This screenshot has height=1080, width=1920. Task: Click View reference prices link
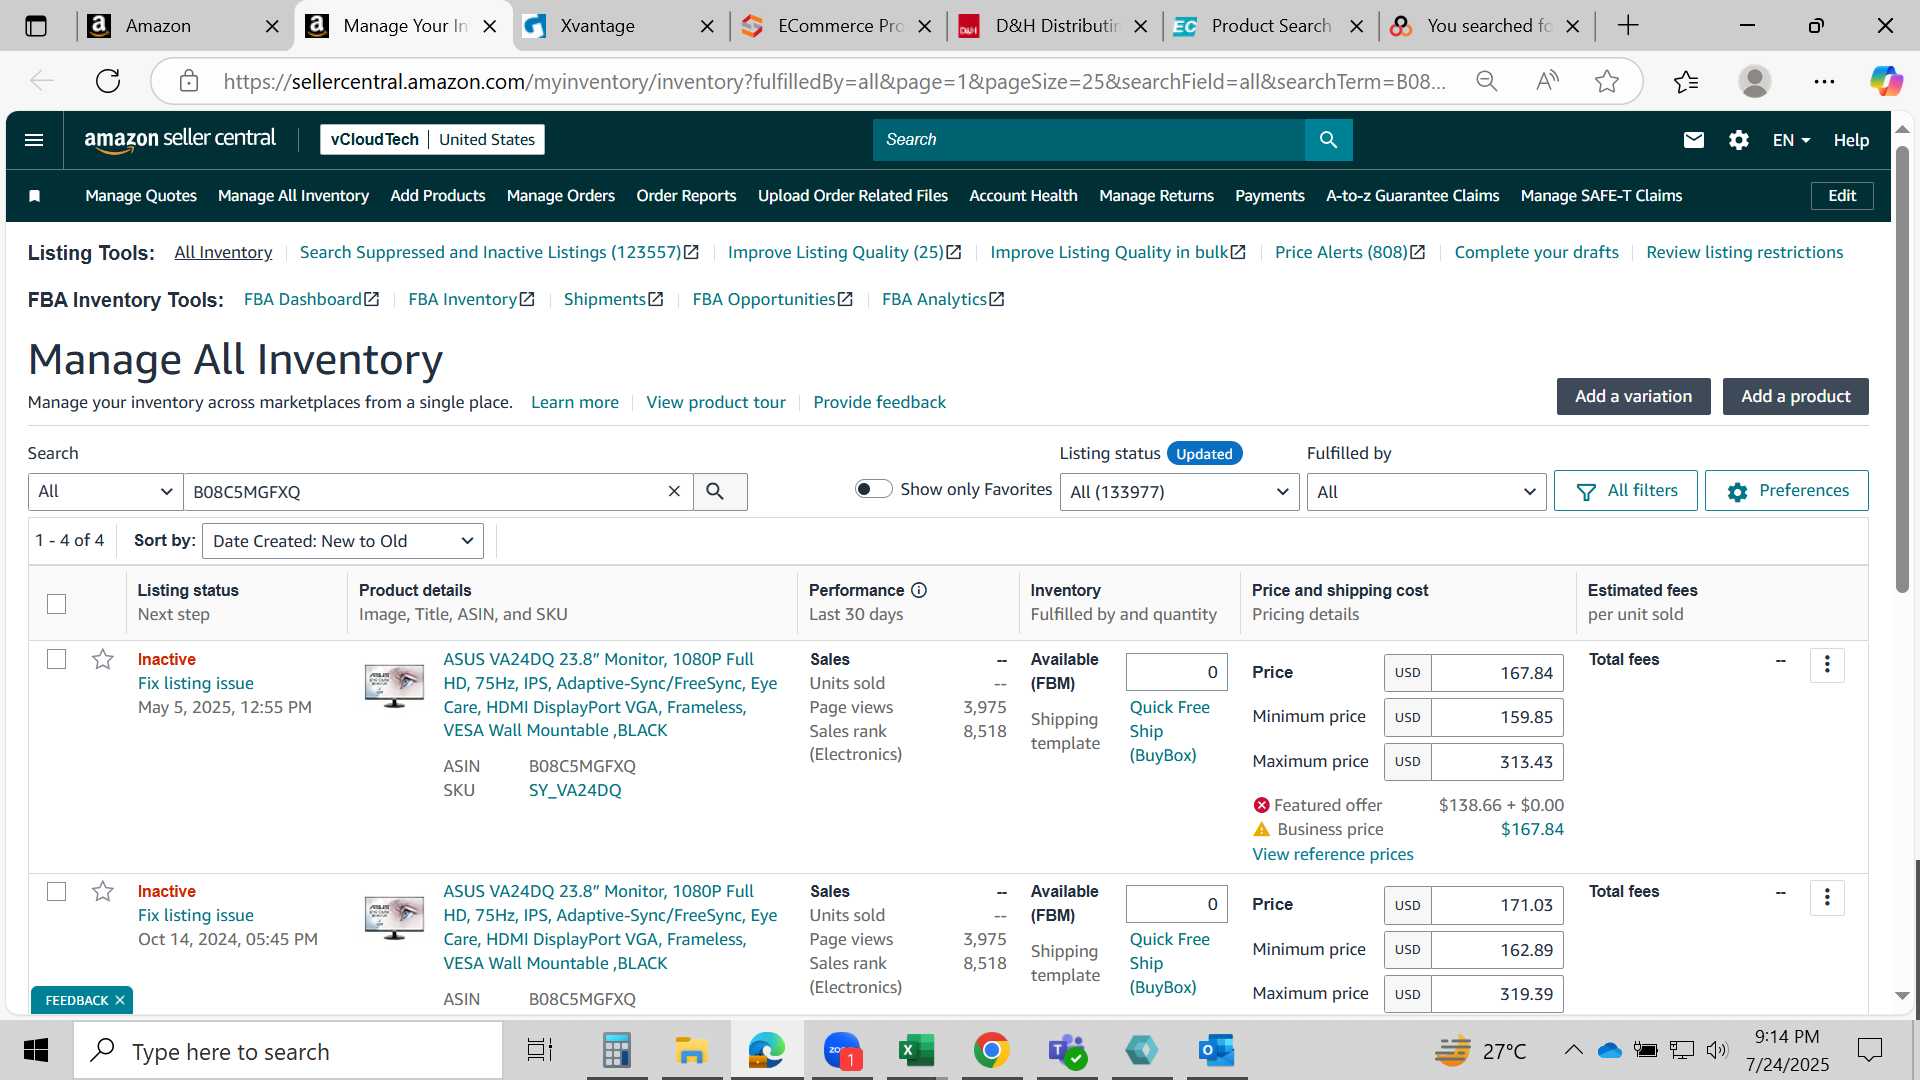click(x=1332, y=854)
